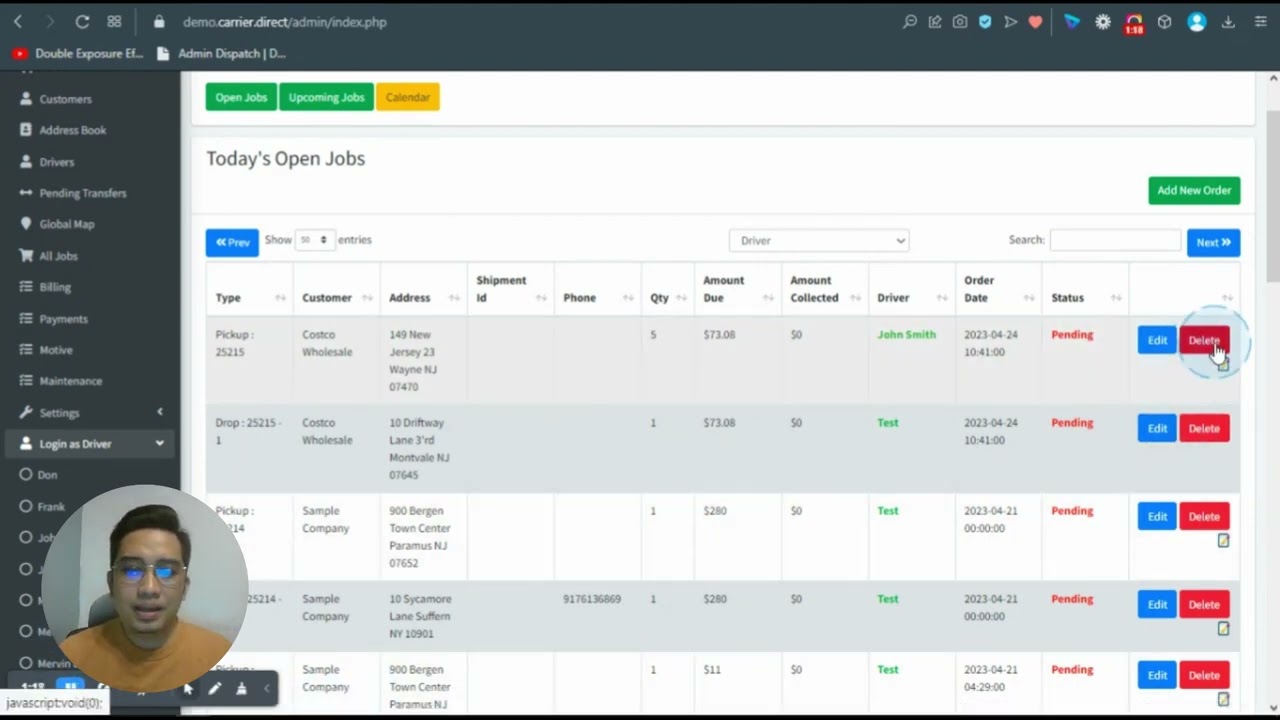Collapse the Login as Driver chevron
The width and height of the screenshot is (1280, 720).
[160, 443]
